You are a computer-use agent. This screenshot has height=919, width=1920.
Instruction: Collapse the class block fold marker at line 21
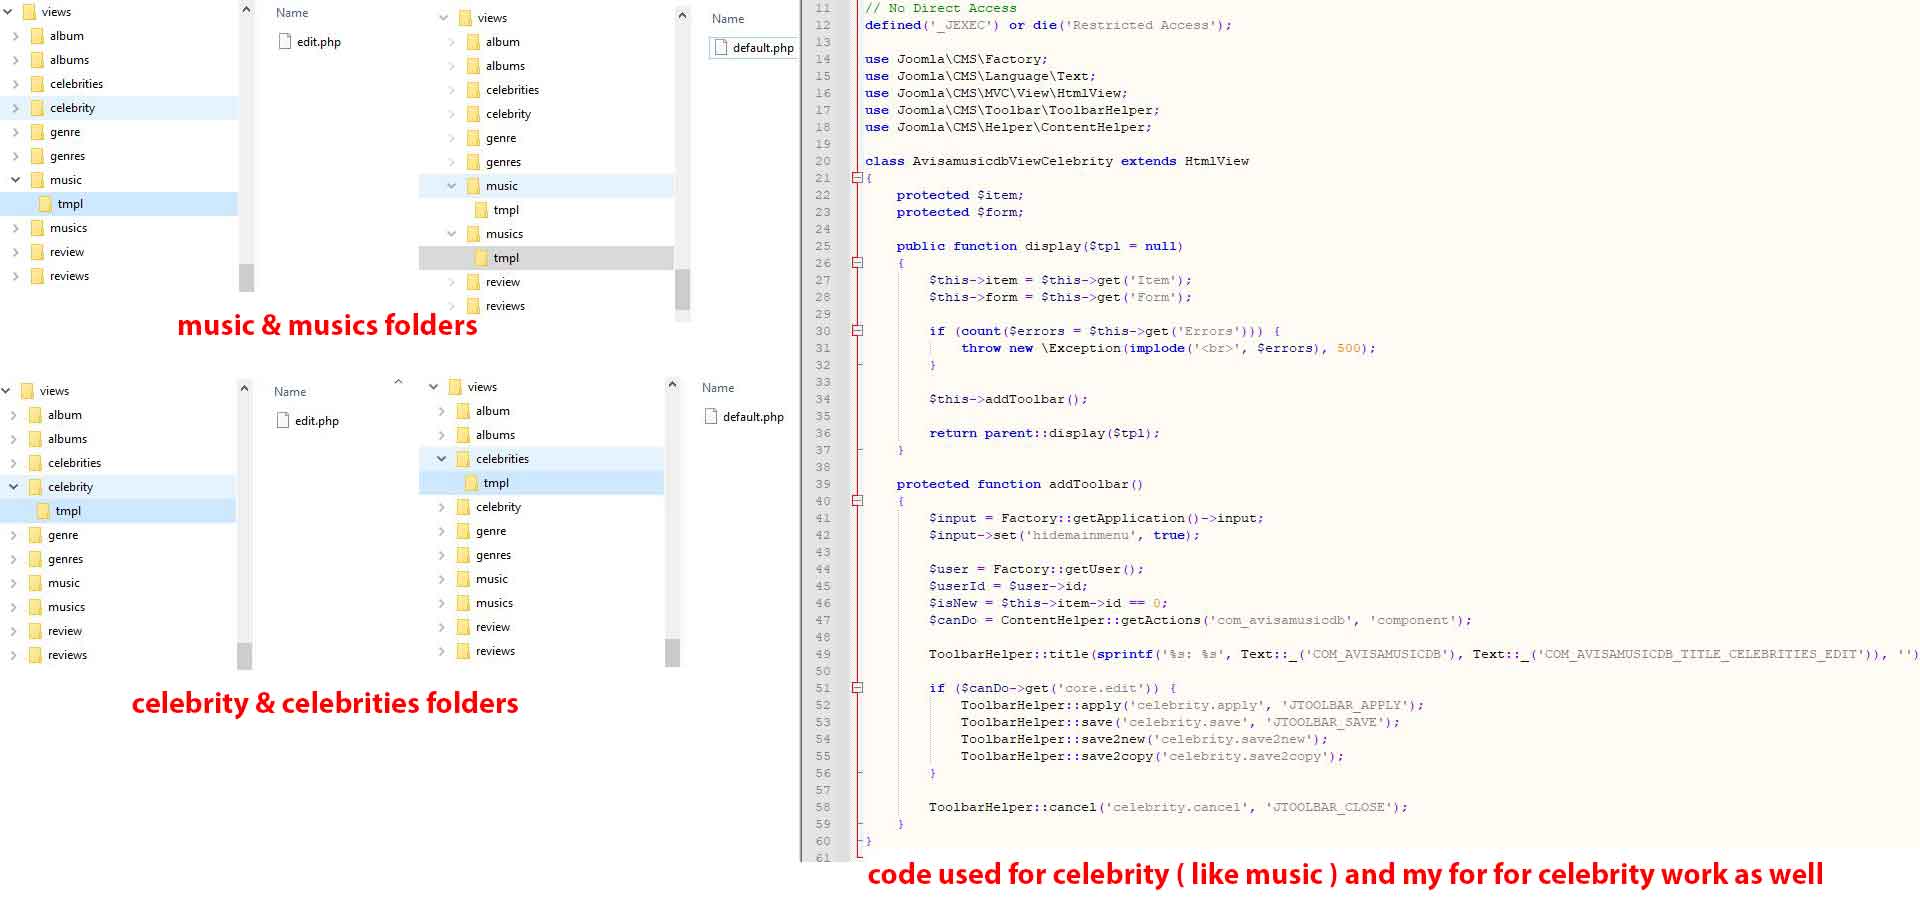(857, 178)
